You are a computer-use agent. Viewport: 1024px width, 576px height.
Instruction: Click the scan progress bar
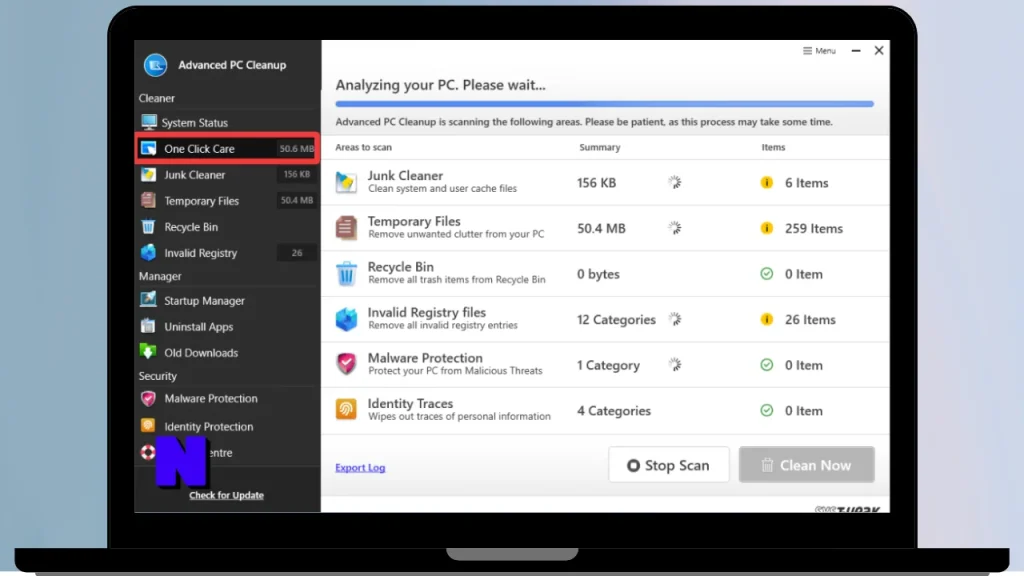[604, 104]
